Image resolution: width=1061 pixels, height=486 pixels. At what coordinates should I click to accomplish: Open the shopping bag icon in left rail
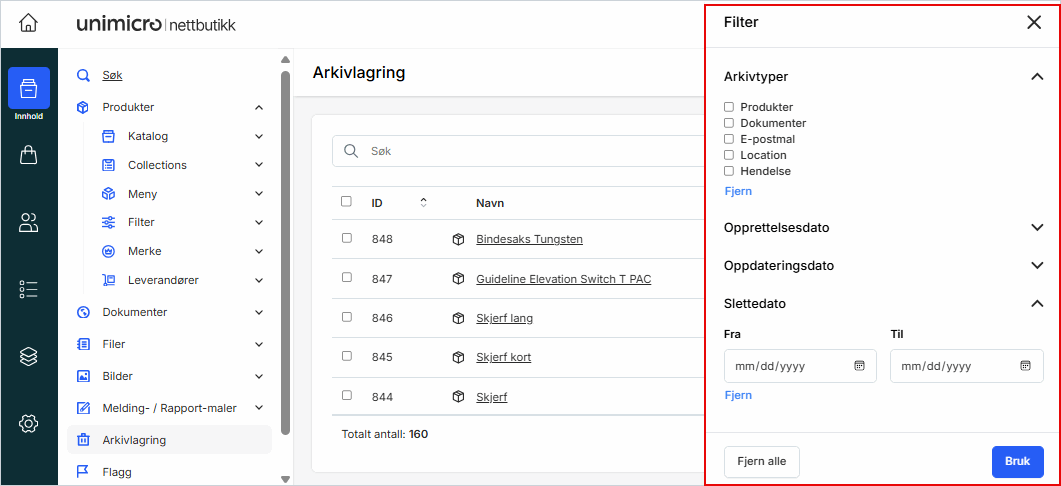pyautogui.click(x=29, y=155)
